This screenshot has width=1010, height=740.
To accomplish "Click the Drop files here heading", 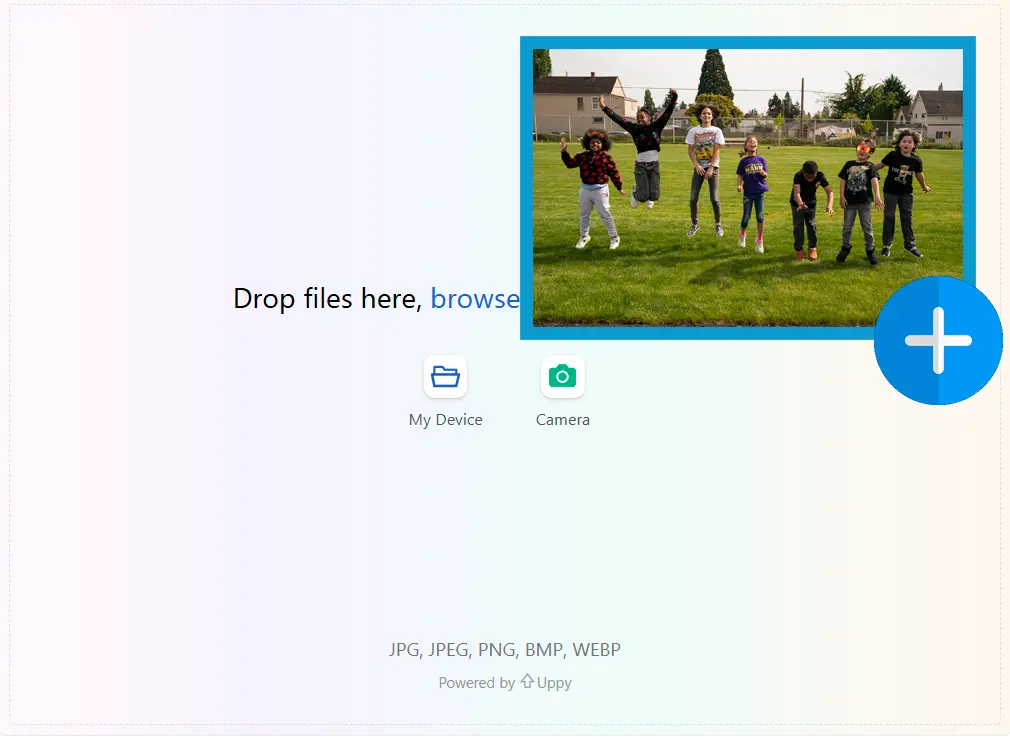I will (x=325, y=298).
